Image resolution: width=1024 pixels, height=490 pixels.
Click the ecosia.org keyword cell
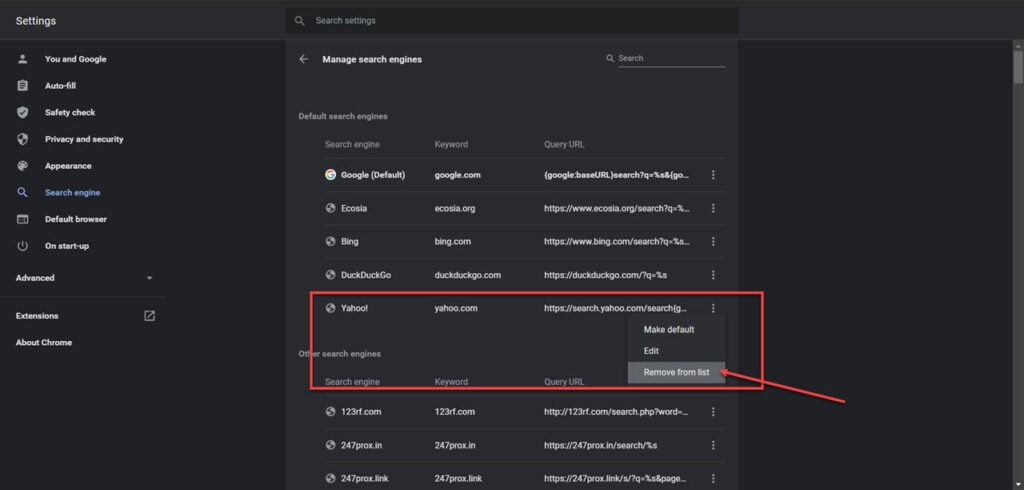tap(455, 208)
